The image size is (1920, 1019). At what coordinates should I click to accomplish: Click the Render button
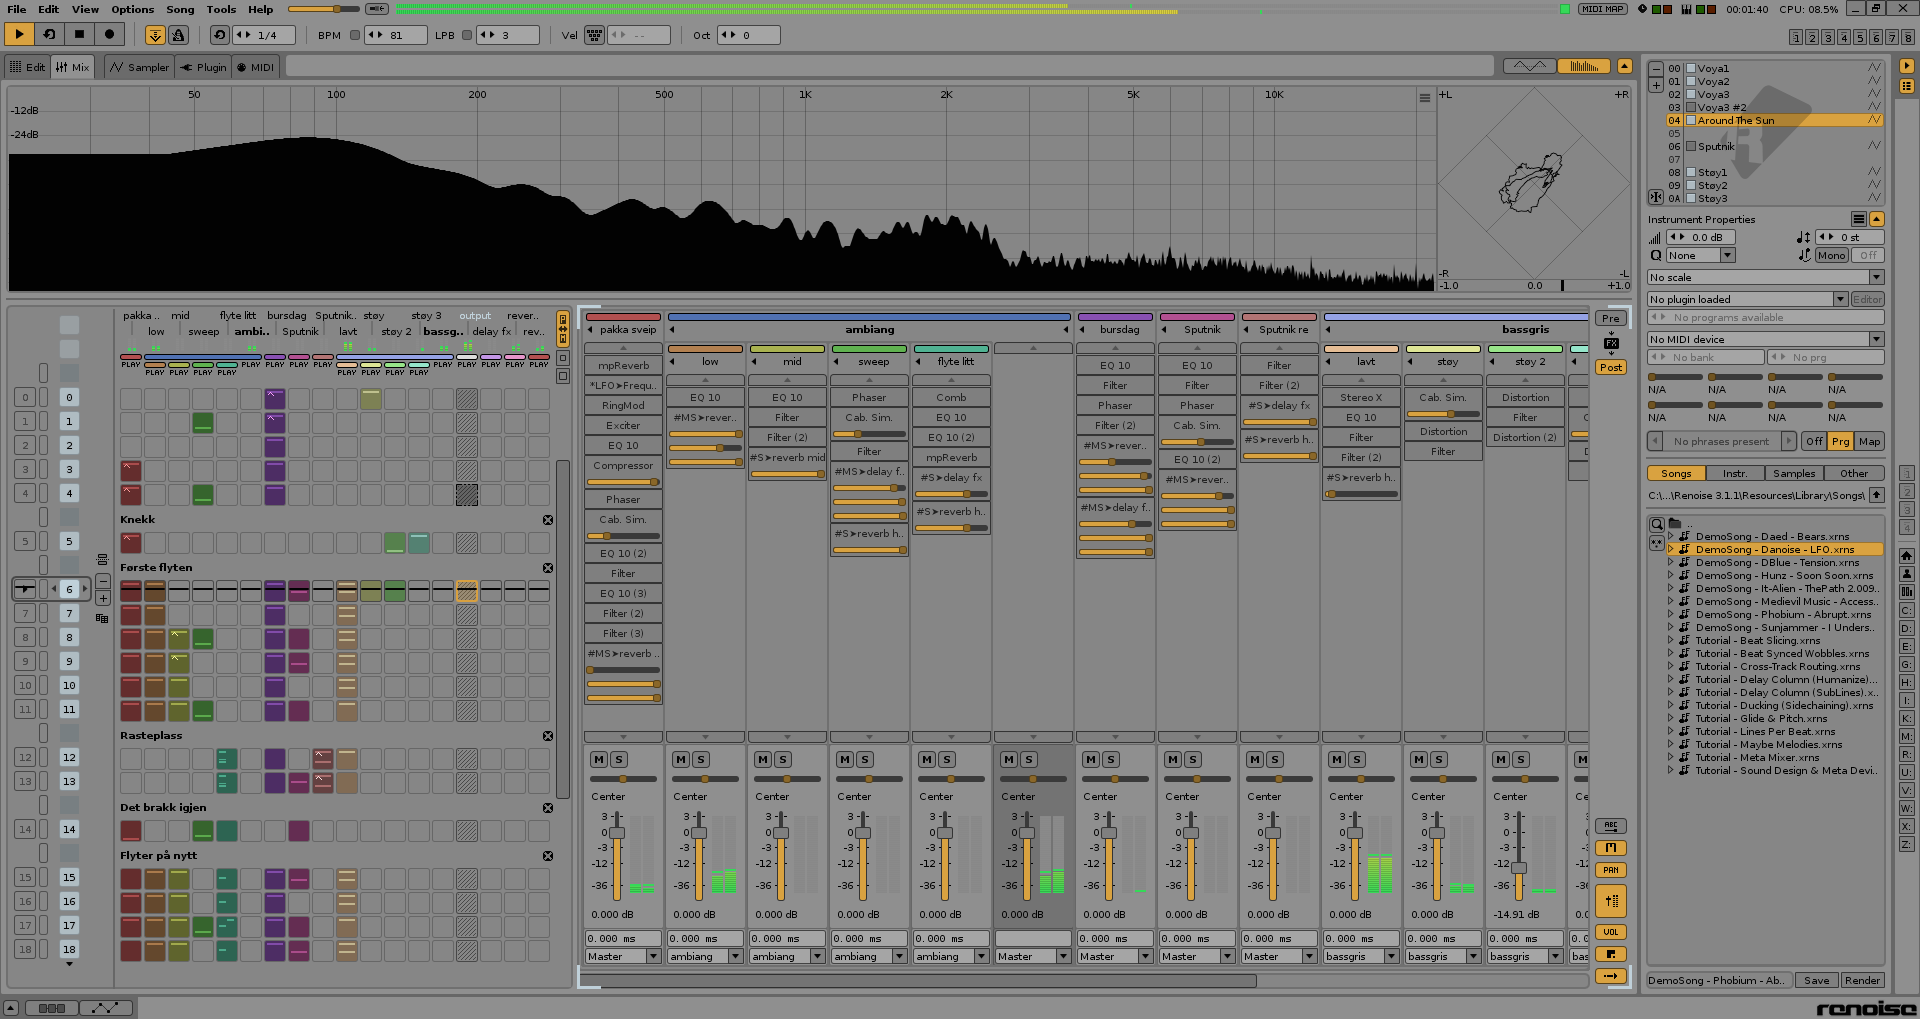[1862, 981]
